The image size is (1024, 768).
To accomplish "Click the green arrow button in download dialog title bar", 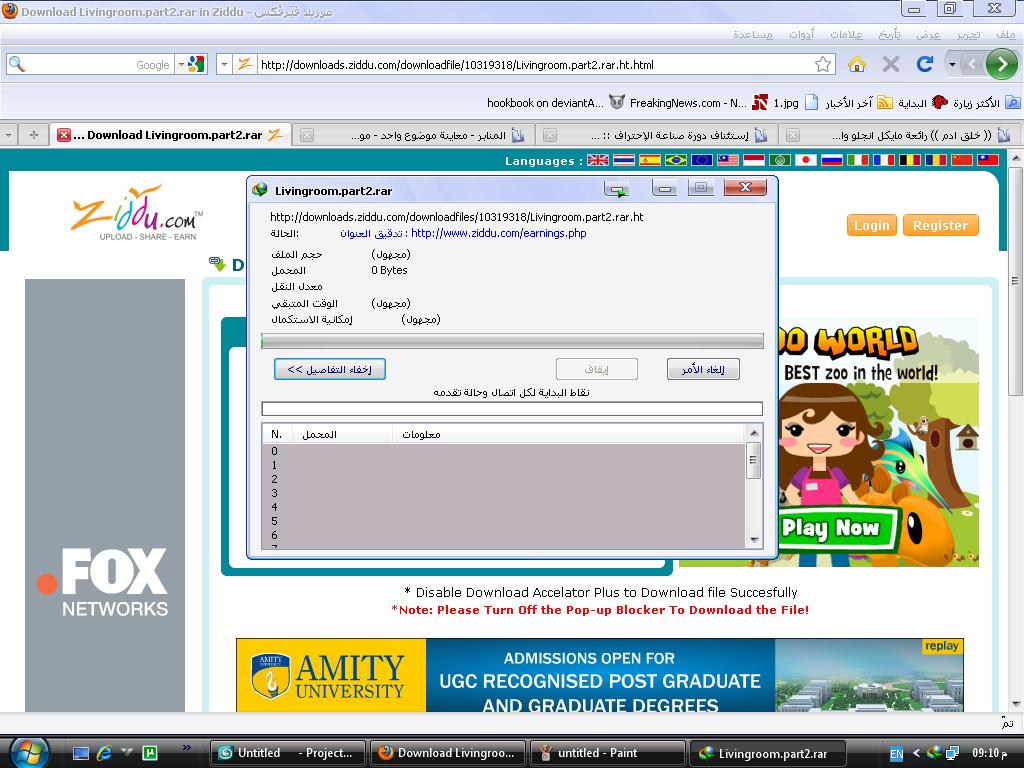I will [616, 189].
